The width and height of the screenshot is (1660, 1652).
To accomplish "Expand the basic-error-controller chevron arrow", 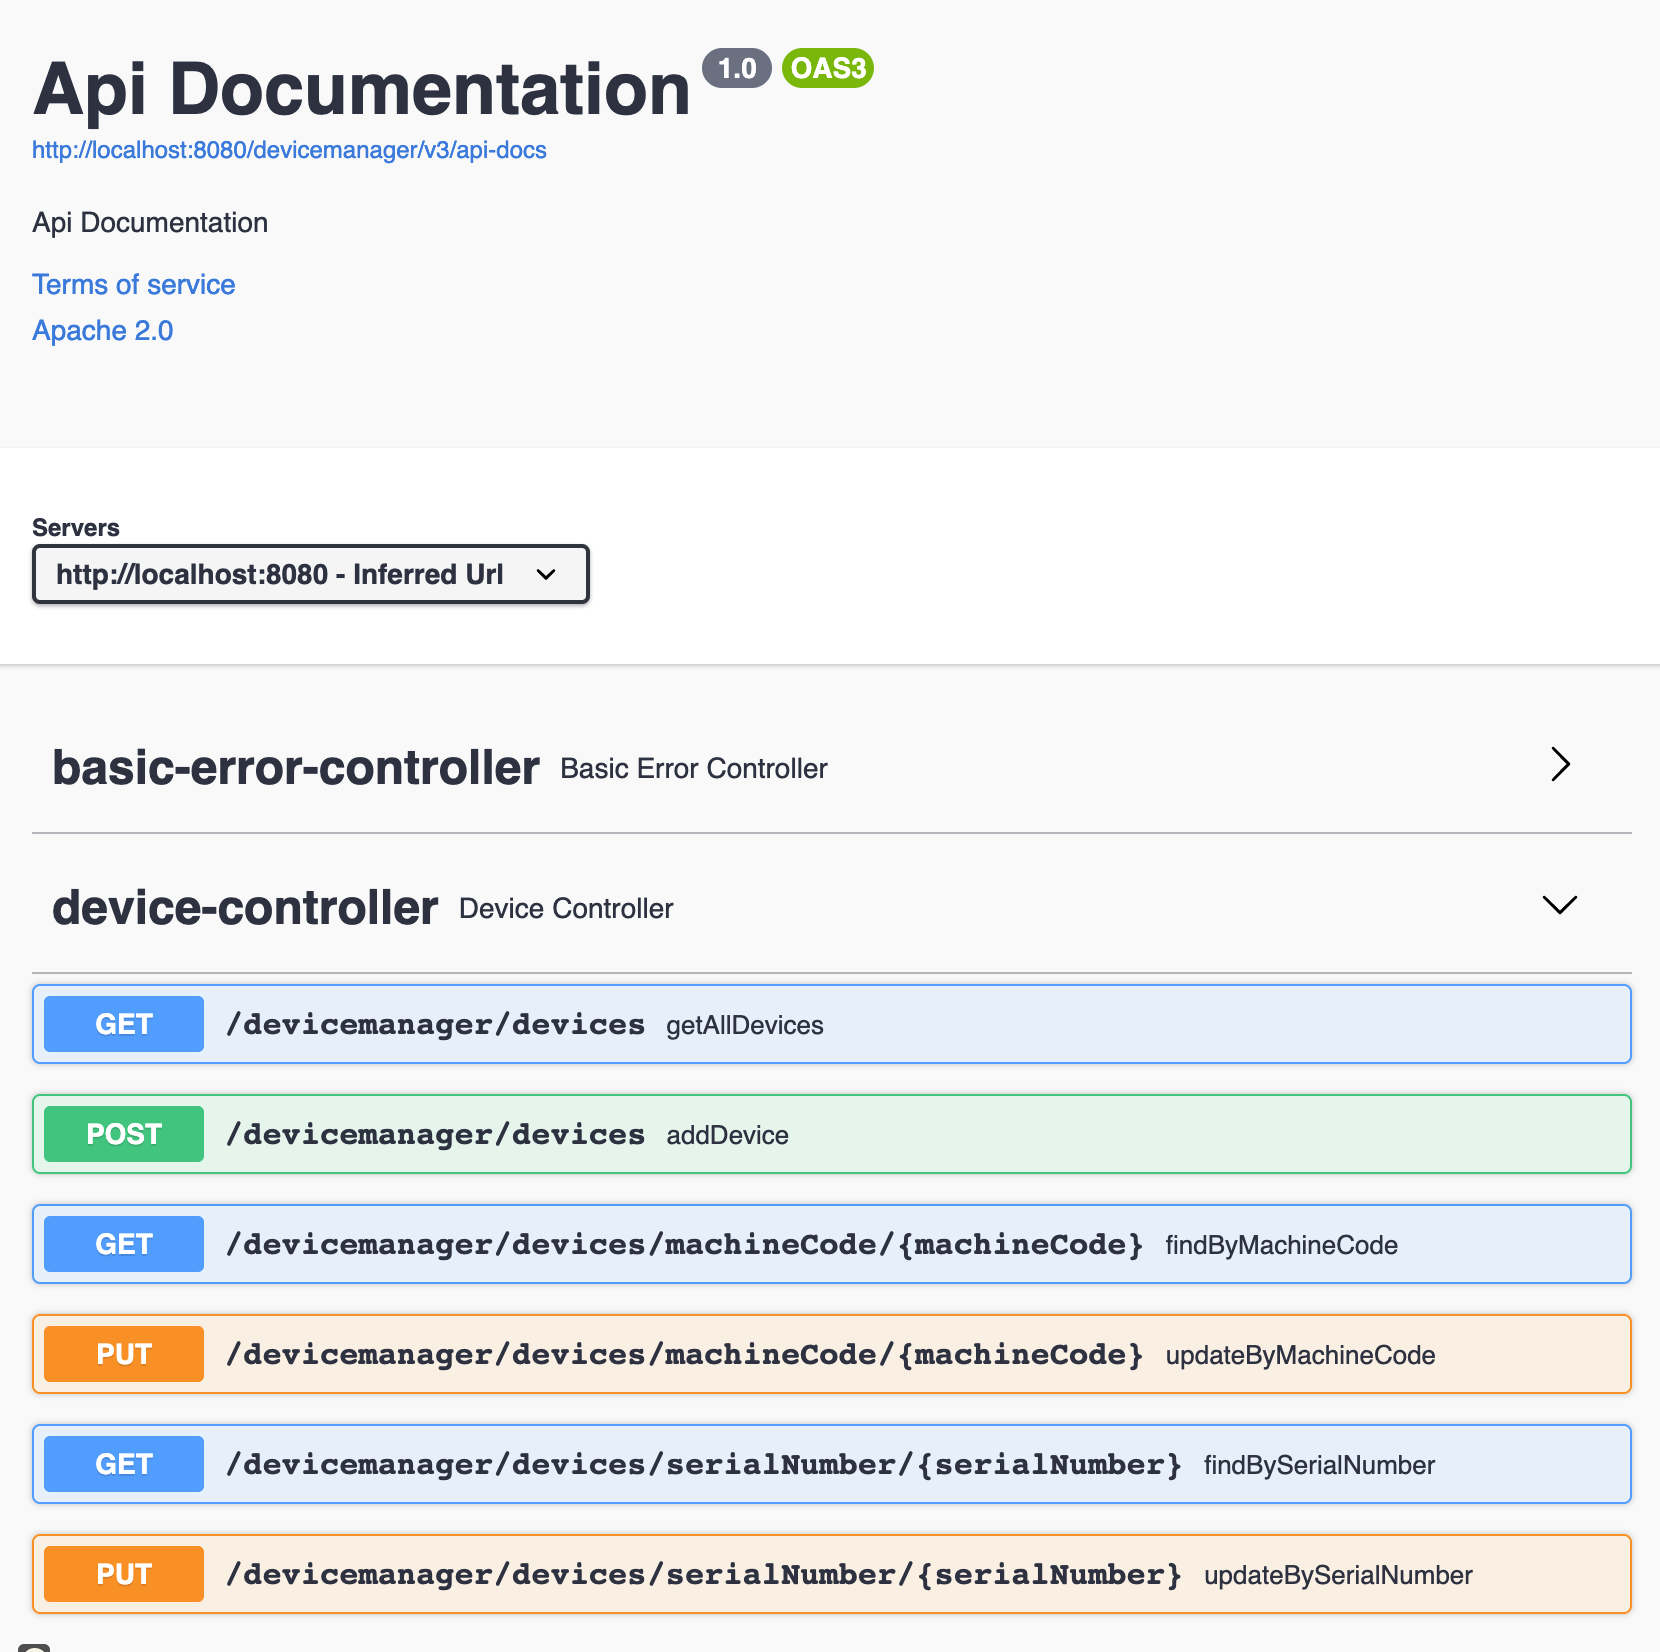I will click(x=1560, y=764).
